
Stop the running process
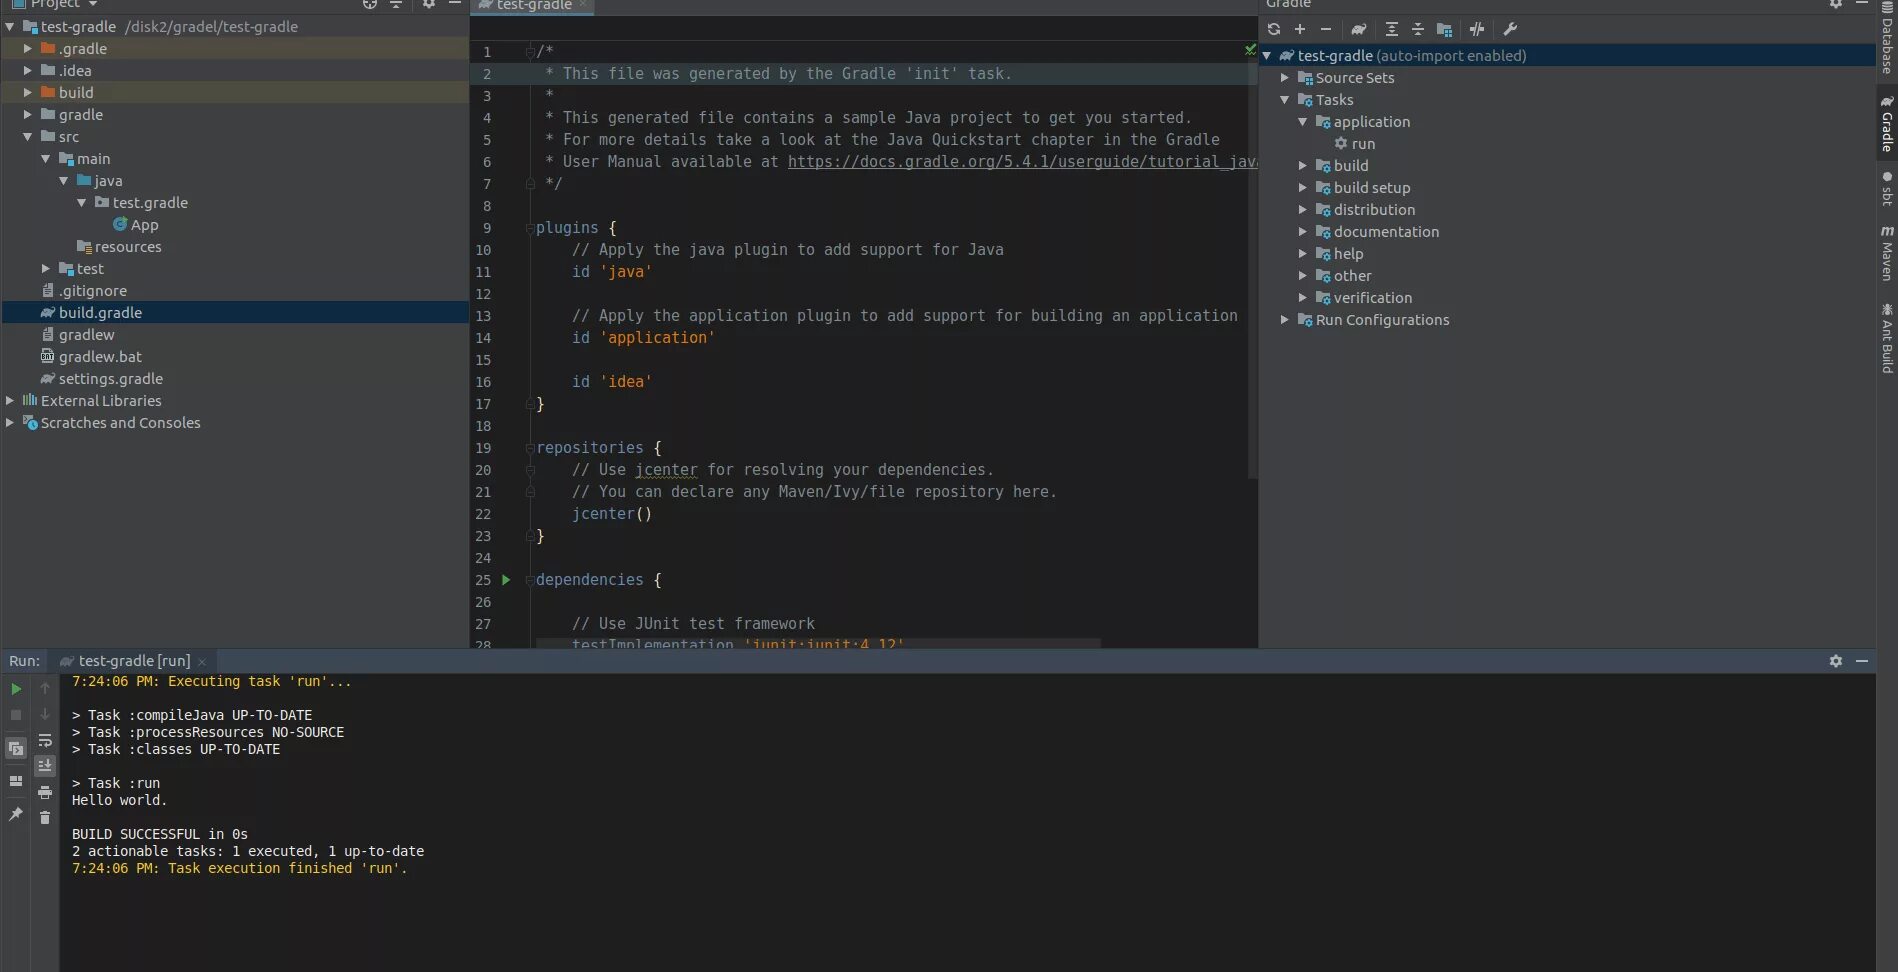click(x=16, y=714)
